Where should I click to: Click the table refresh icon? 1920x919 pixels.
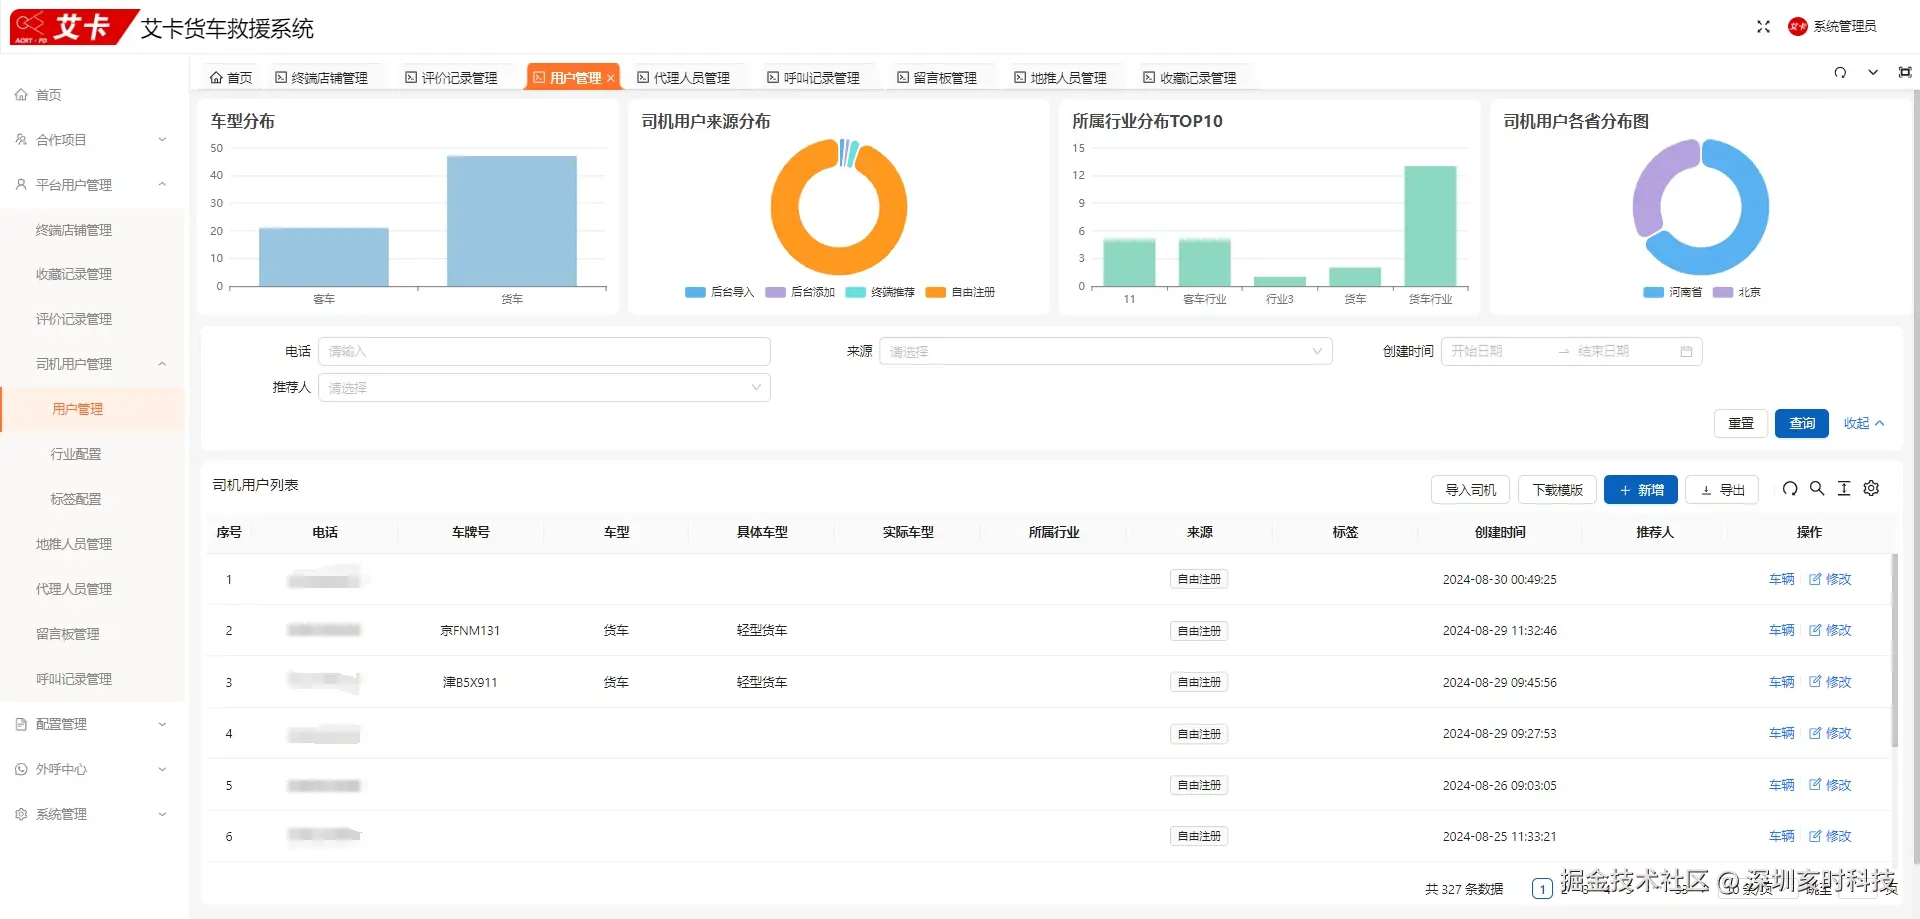coord(1790,489)
